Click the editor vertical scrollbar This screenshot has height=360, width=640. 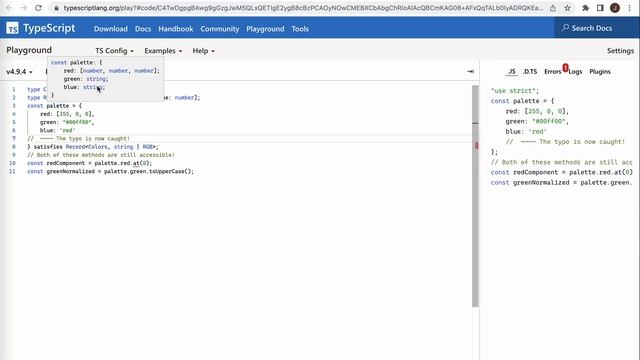[475, 196]
